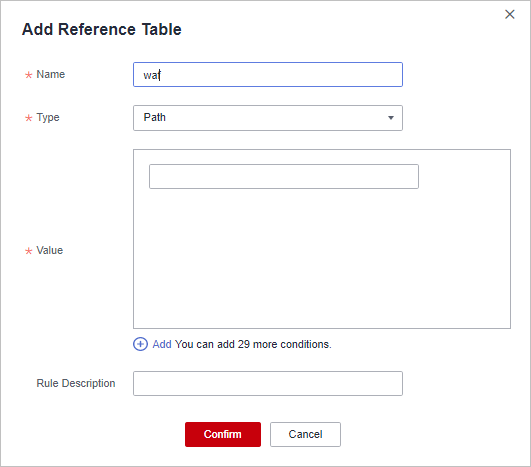Image resolution: width=531 pixels, height=467 pixels.
Task: Click the Add Reference Table heading
Action: click(102, 29)
